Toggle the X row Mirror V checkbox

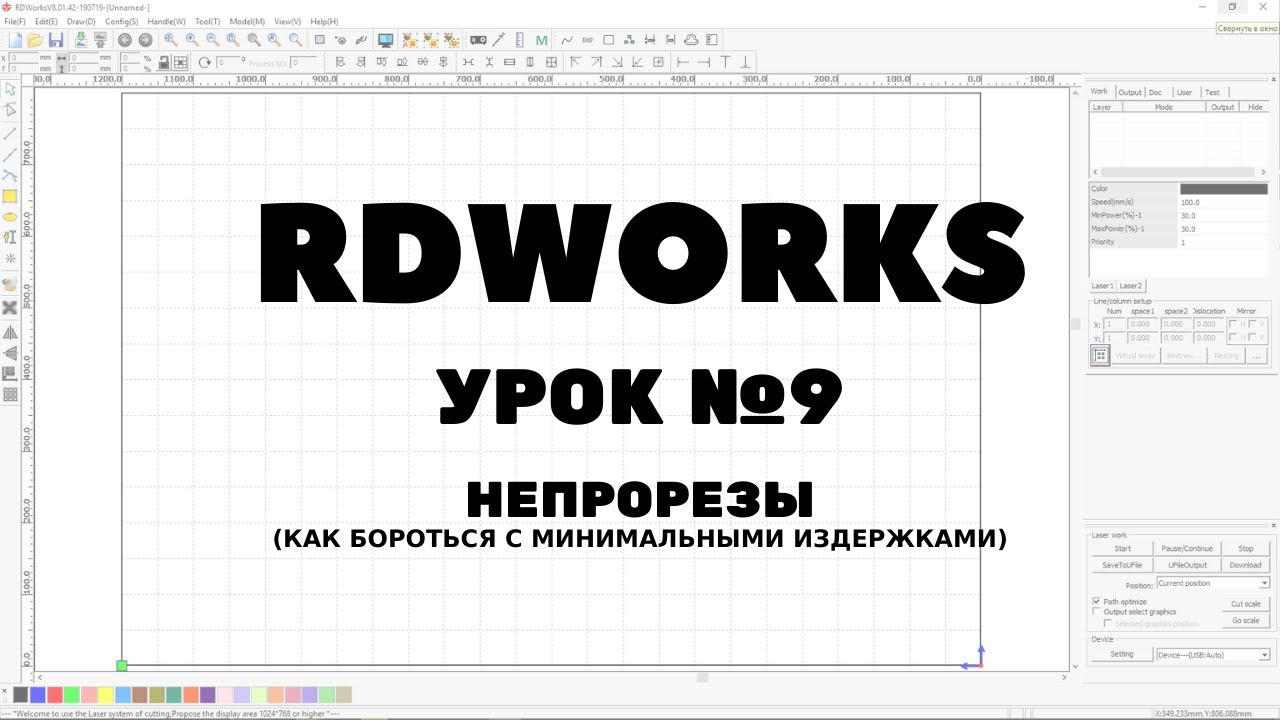point(1252,324)
